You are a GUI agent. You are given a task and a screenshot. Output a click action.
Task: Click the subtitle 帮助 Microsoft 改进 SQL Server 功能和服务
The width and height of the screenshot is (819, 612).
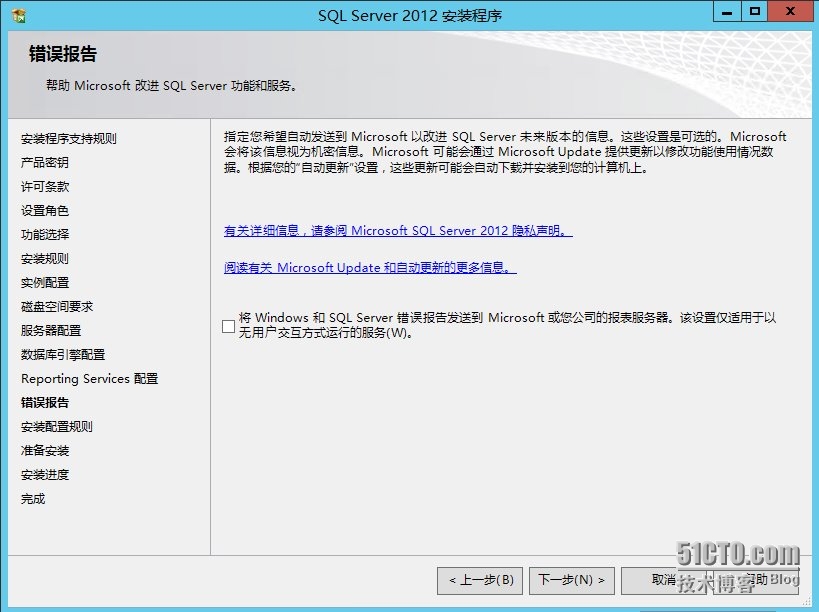(172, 86)
